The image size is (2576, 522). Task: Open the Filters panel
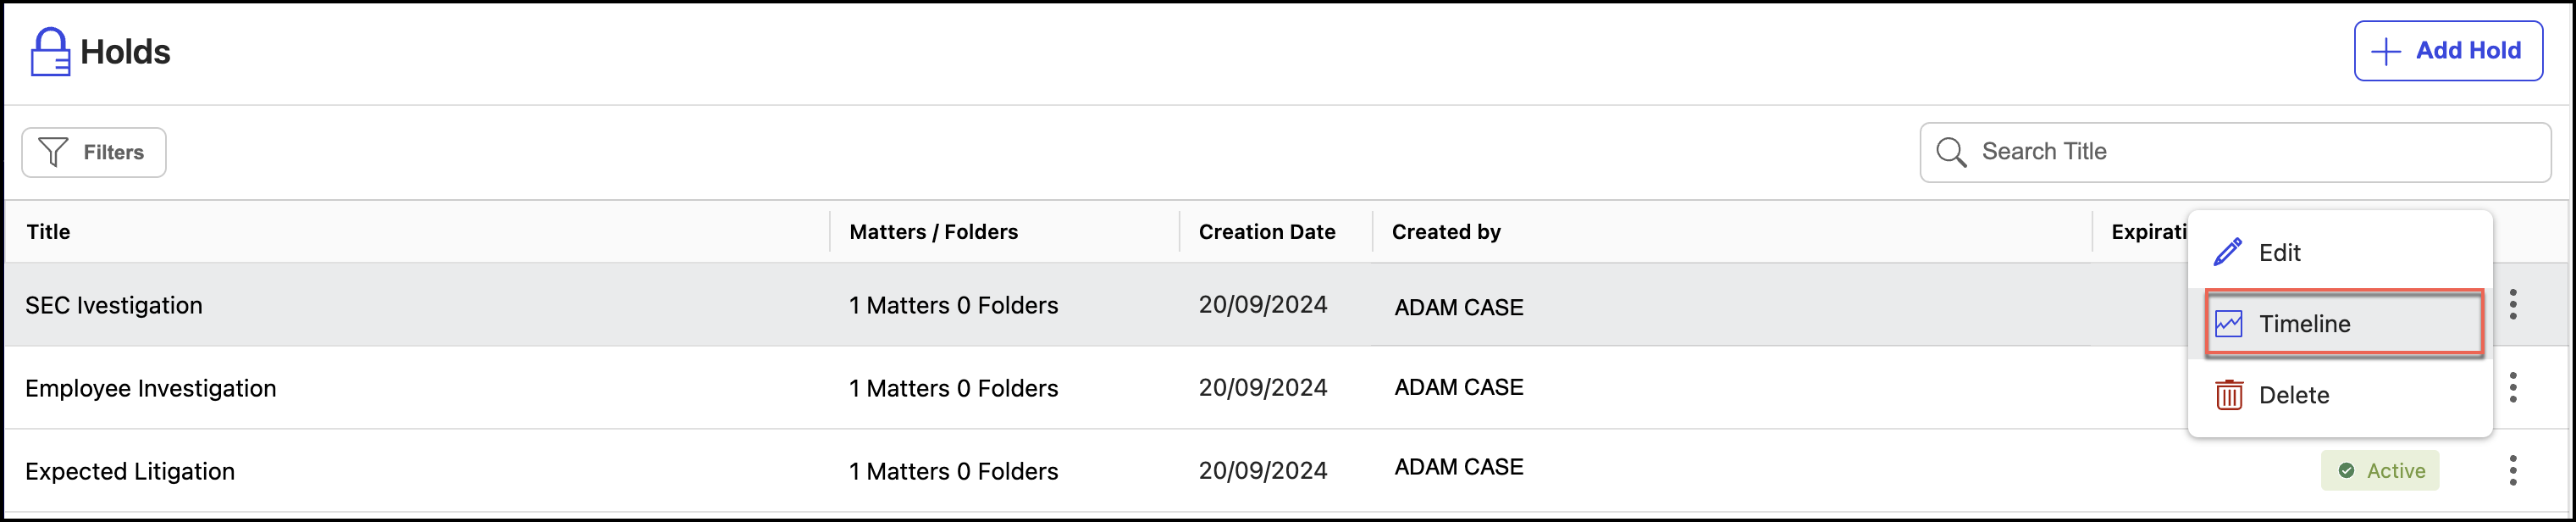click(94, 152)
